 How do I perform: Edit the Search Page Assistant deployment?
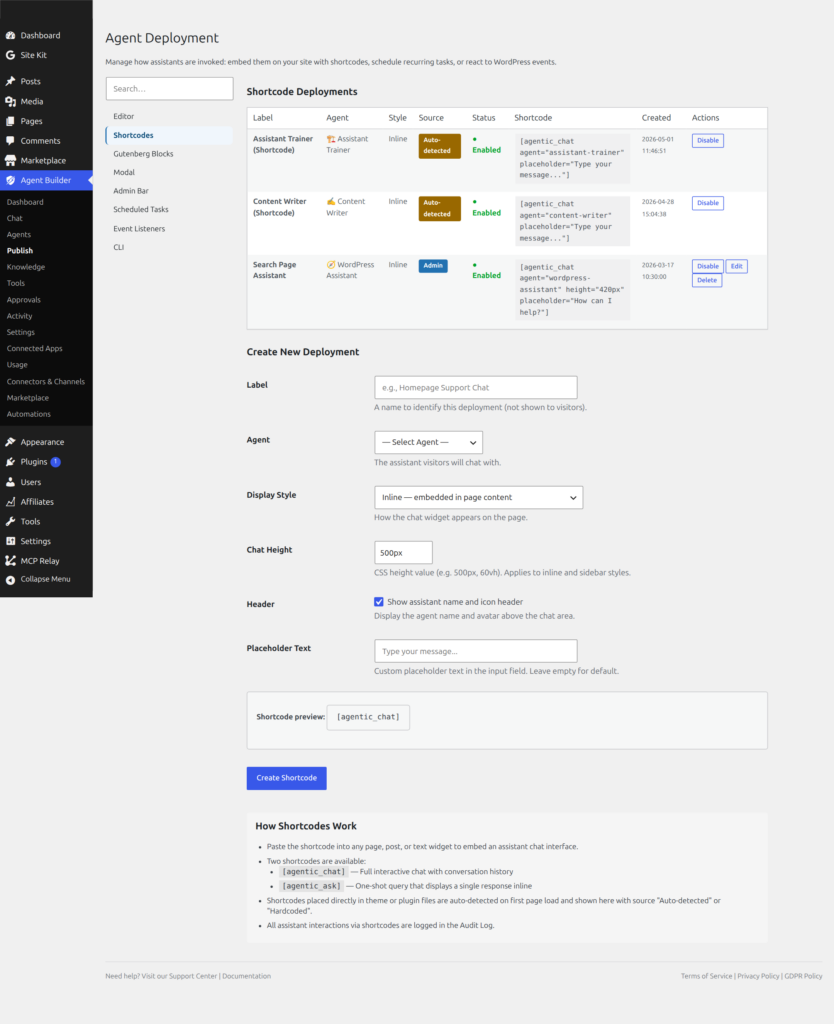[736, 266]
